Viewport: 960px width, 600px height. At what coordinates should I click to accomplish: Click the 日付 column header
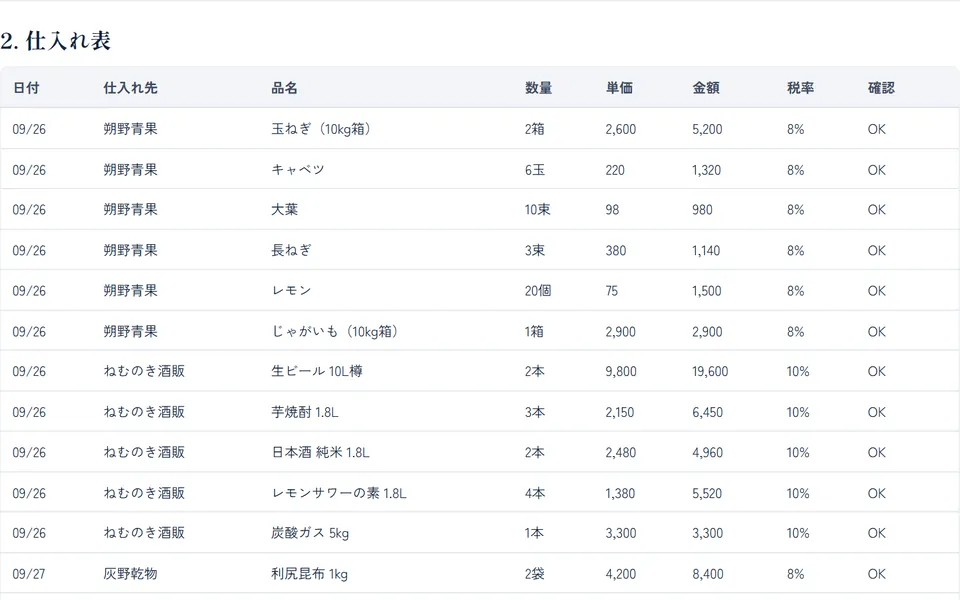click(x=26, y=88)
